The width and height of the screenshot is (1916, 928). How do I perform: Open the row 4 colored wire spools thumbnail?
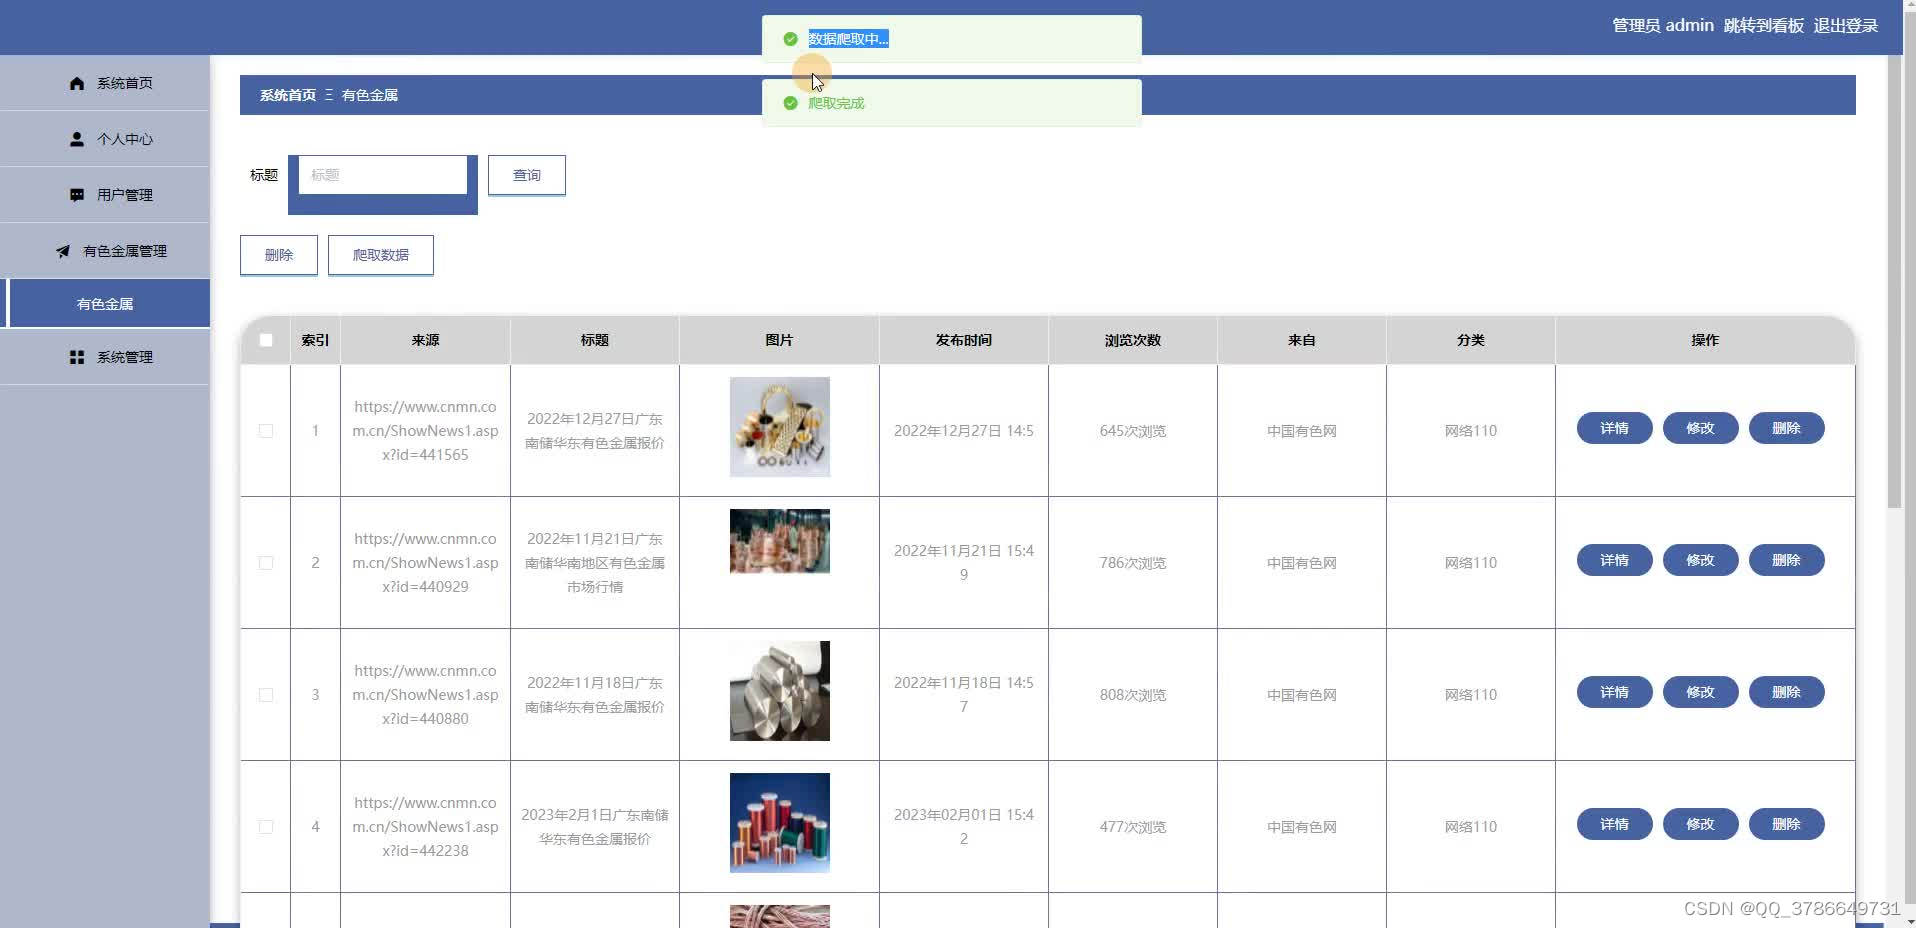click(780, 823)
